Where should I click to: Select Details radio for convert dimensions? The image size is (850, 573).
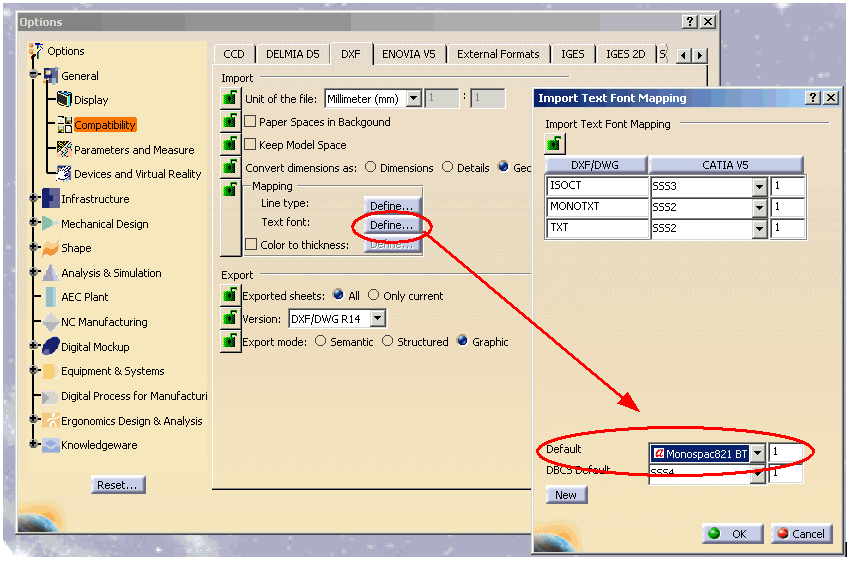coord(447,167)
